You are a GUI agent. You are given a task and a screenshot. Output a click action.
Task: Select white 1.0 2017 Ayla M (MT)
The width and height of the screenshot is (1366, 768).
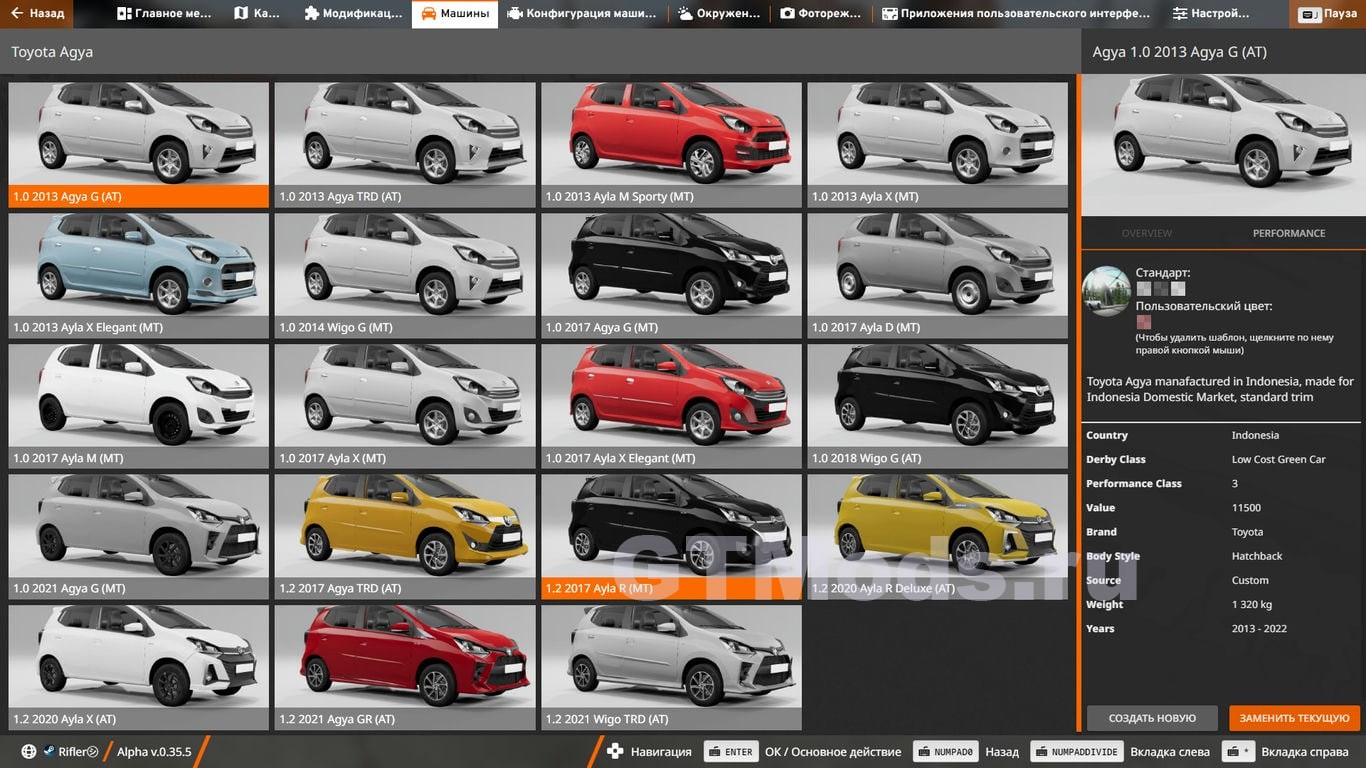click(139, 406)
